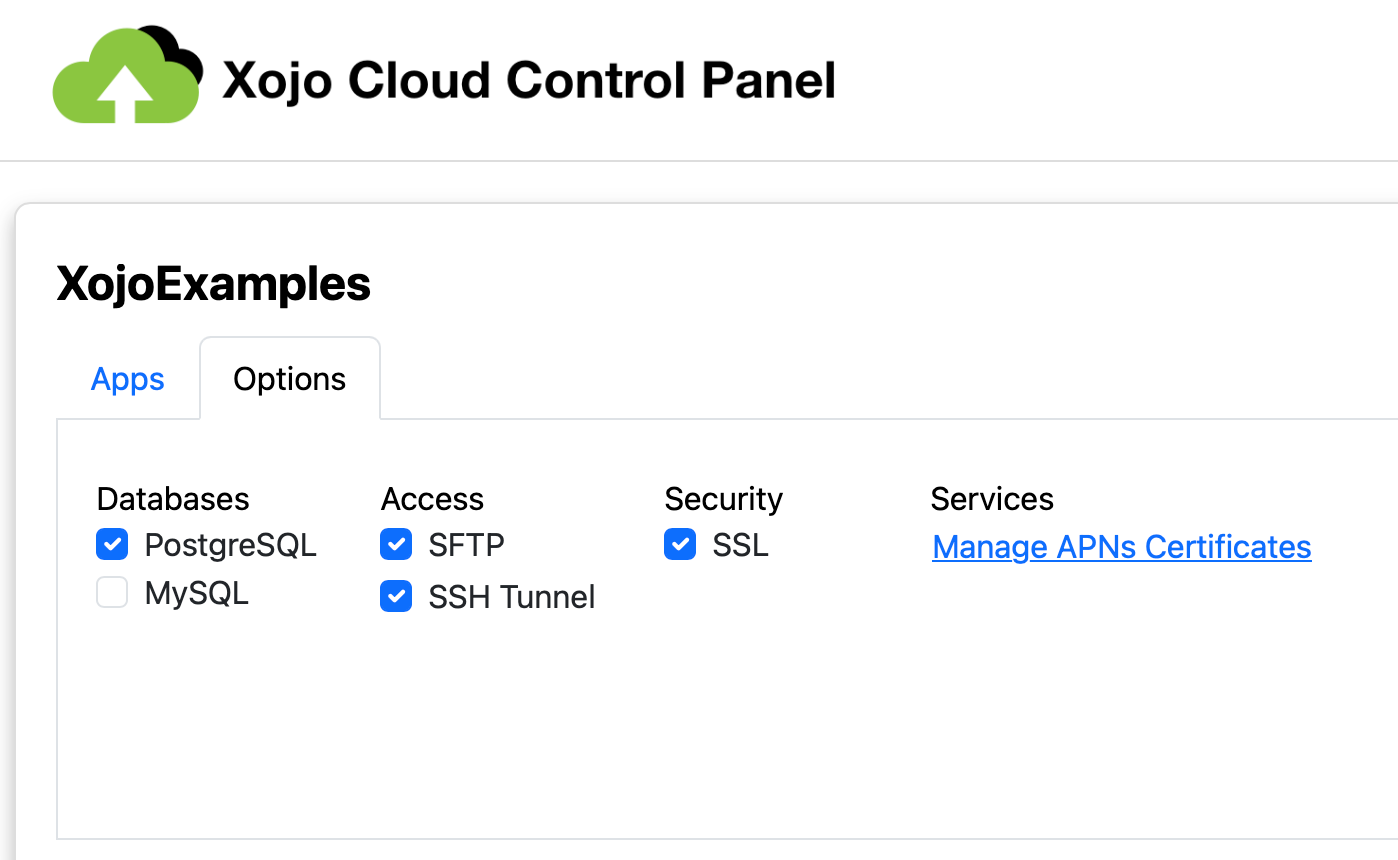Click the PostgreSQL label text
1398x860 pixels.
click(231, 545)
